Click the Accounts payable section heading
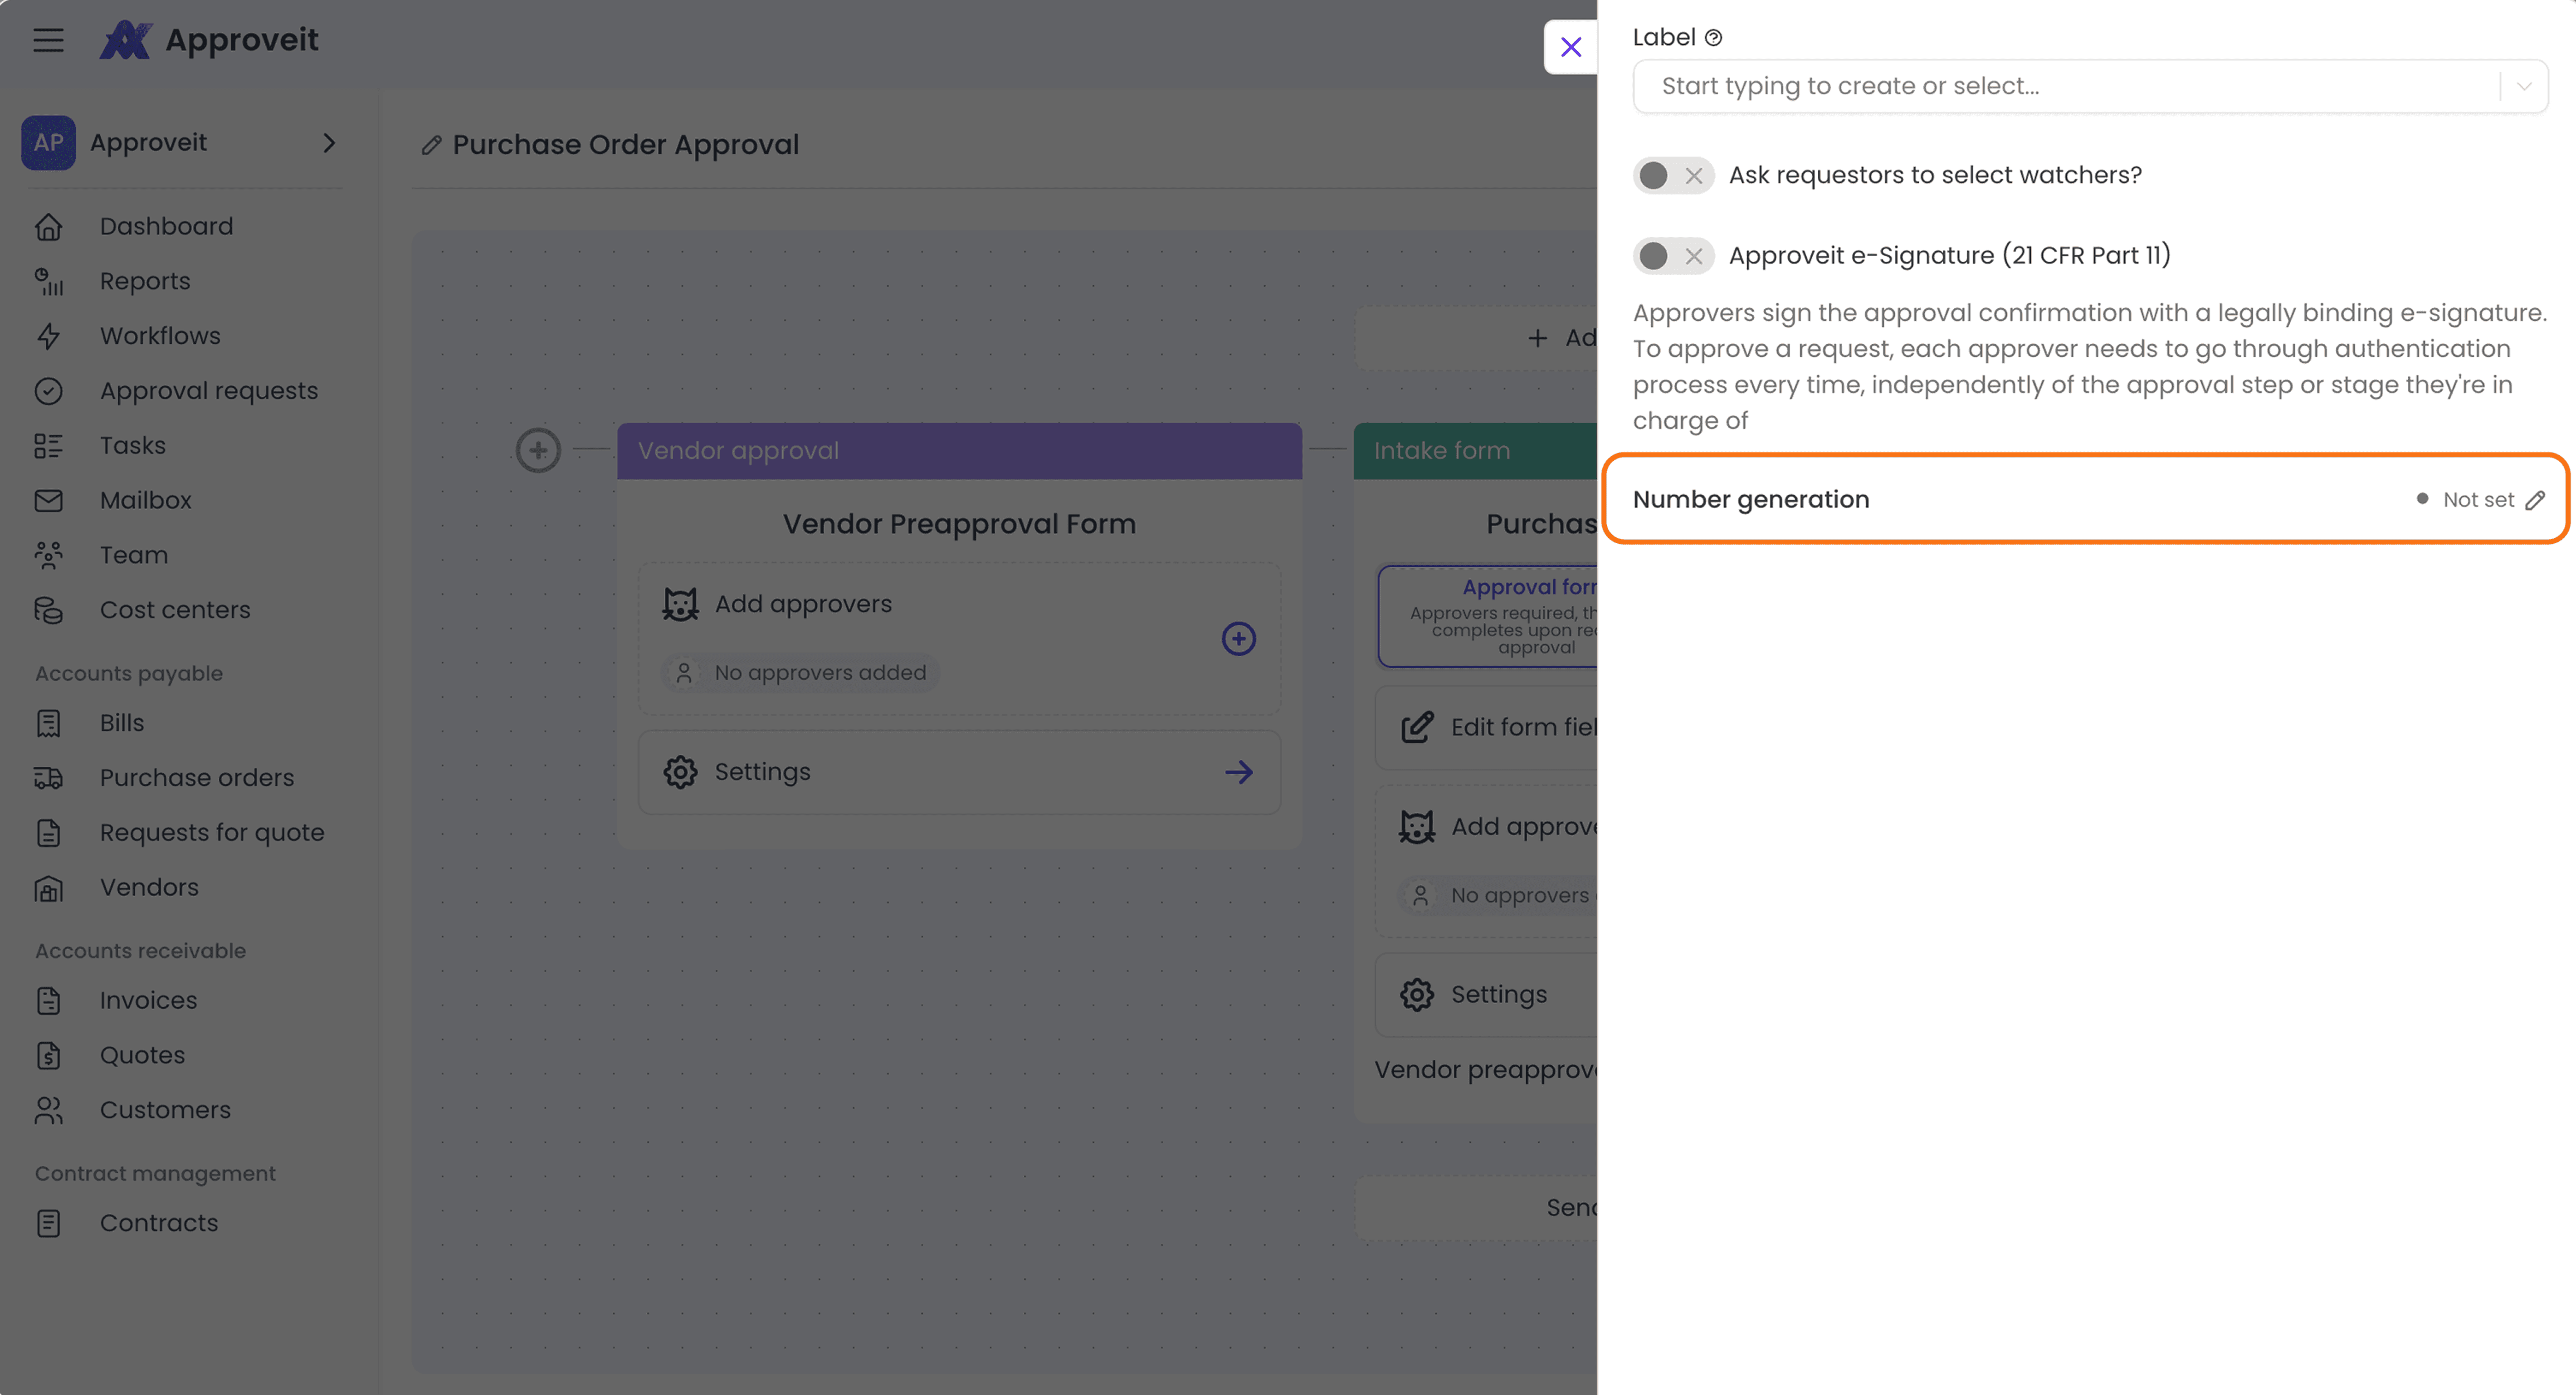Viewport: 2576px width, 1395px height. coord(129,674)
